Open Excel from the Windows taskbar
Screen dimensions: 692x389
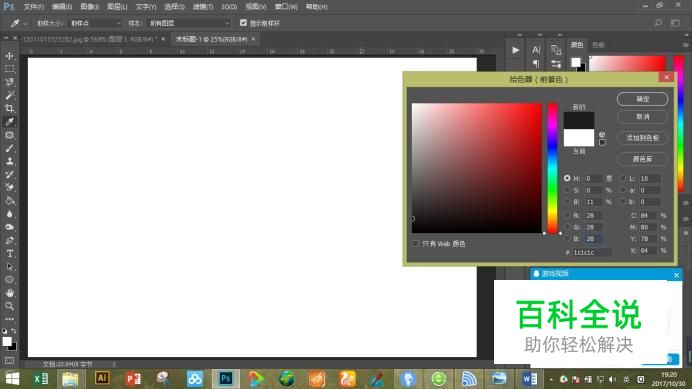tap(41, 379)
